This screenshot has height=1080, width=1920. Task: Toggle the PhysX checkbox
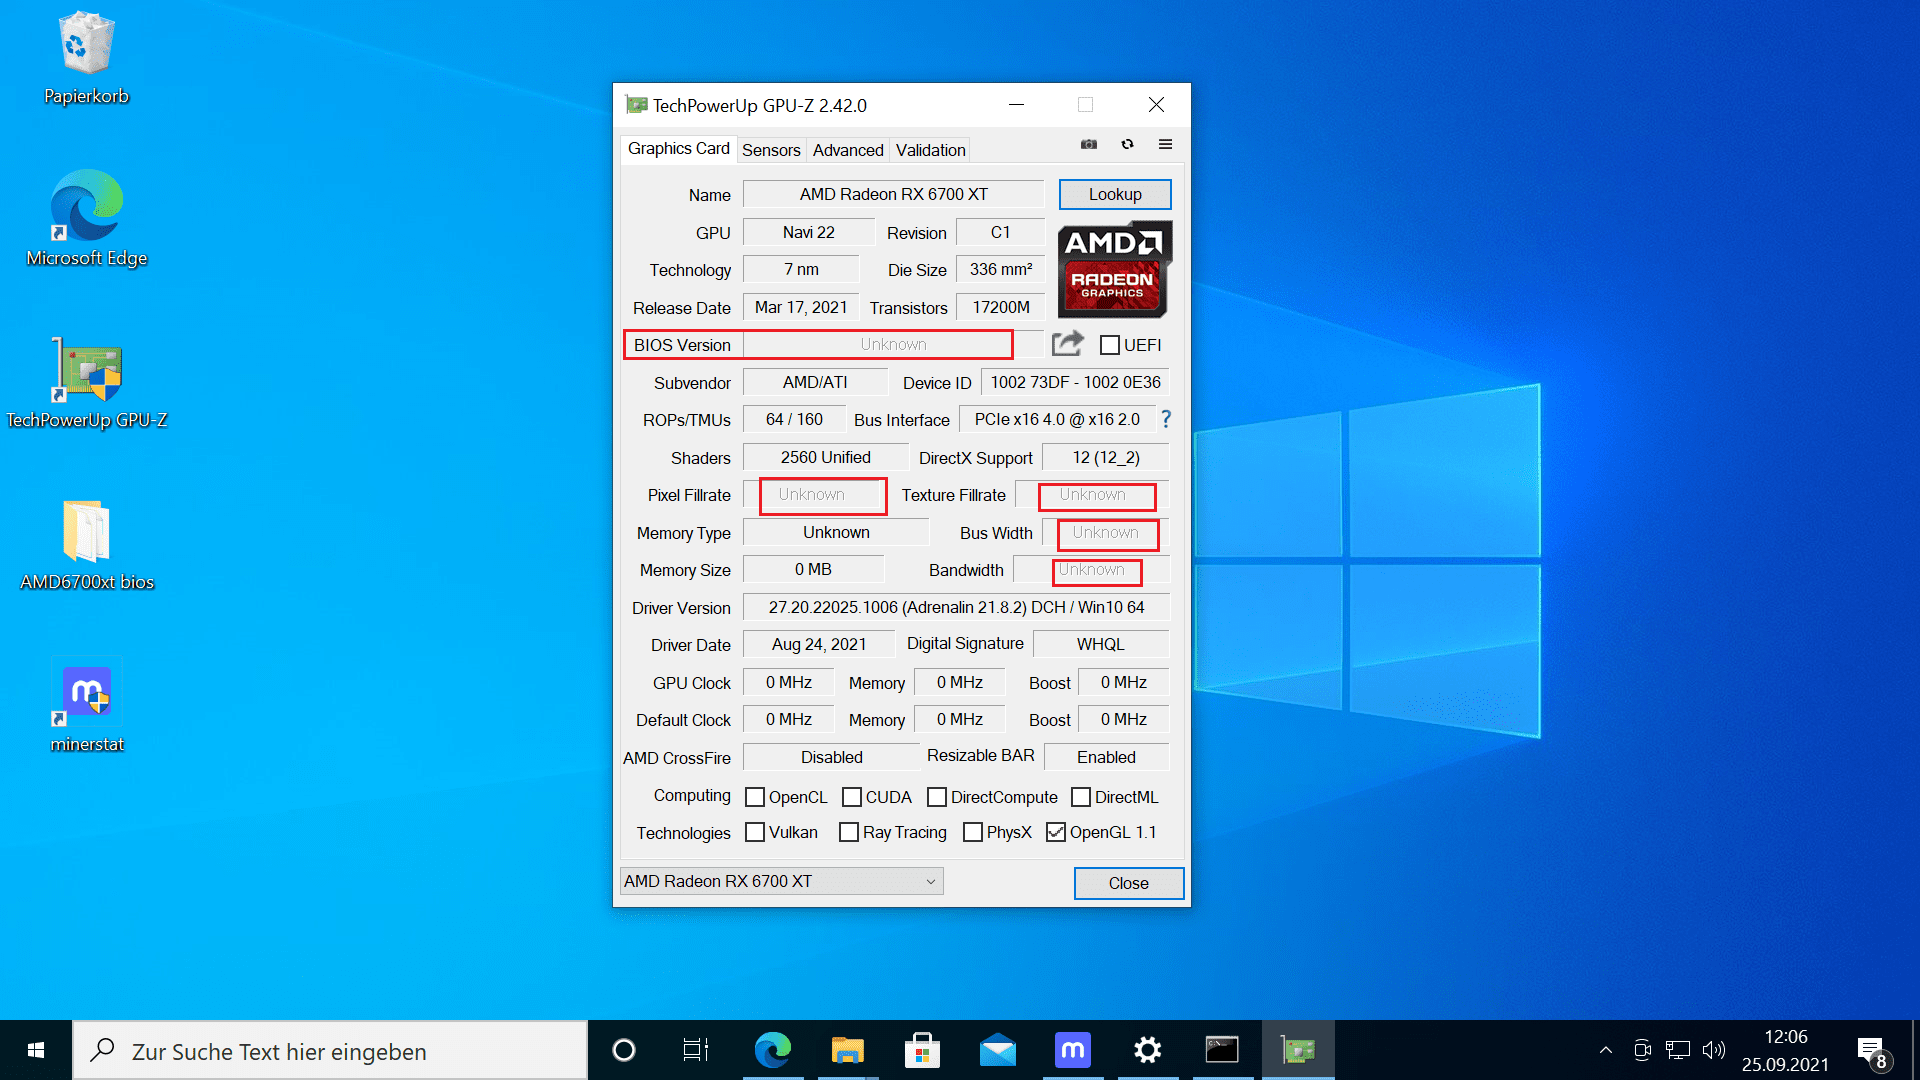click(x=973, y=832)
